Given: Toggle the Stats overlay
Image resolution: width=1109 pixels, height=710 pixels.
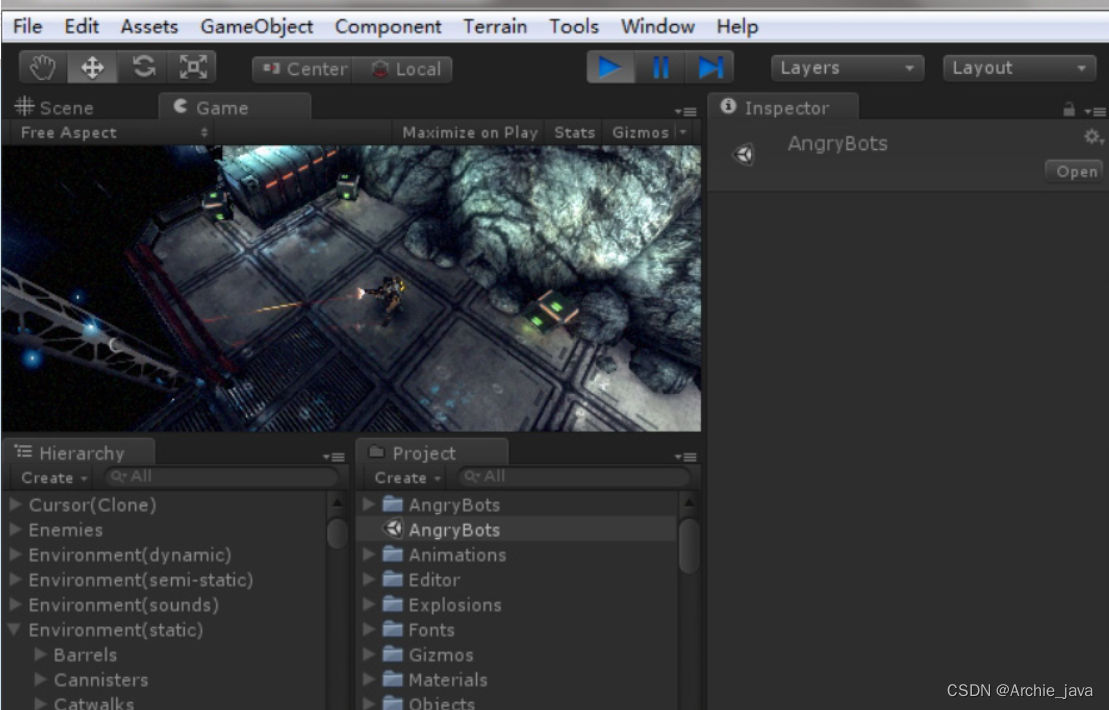Looking at the screenshot, I should (x=574, y=133).
